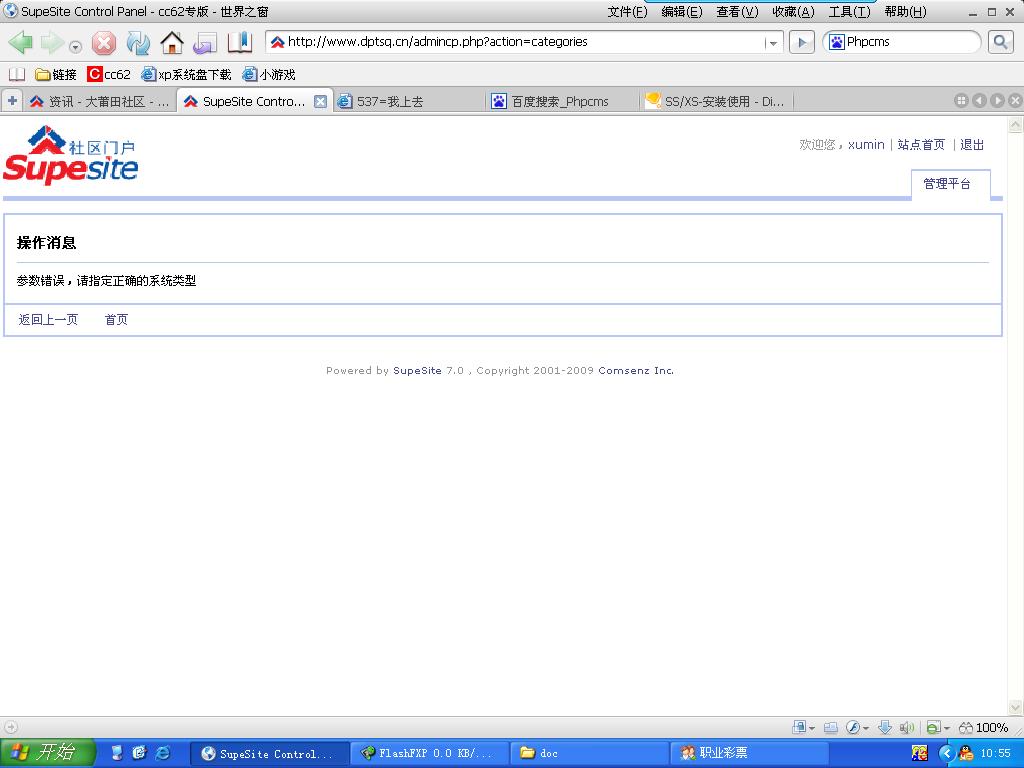Screen dimensions: 1024x768
Task: Click the blue download arrow status icon
Action: tap(884, 728)
